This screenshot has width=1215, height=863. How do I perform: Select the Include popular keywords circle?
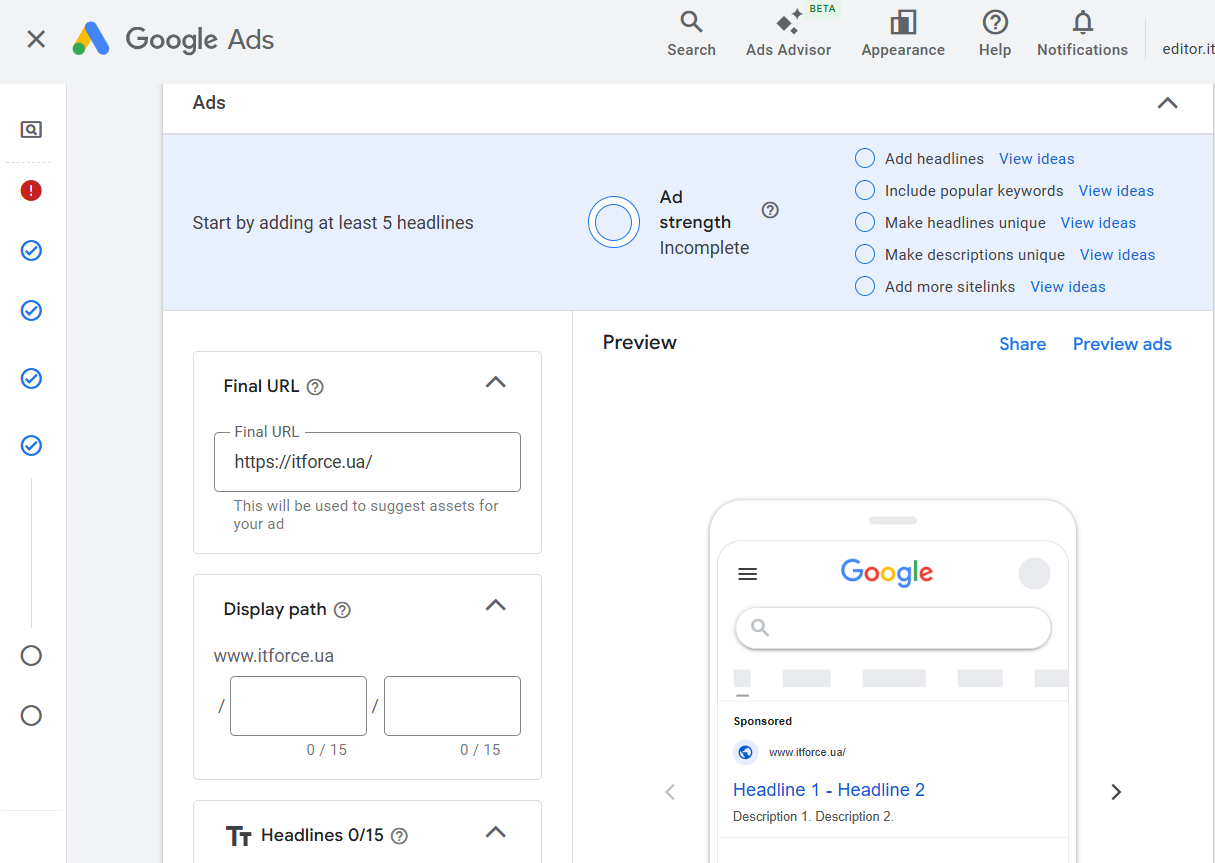point(865,191)
